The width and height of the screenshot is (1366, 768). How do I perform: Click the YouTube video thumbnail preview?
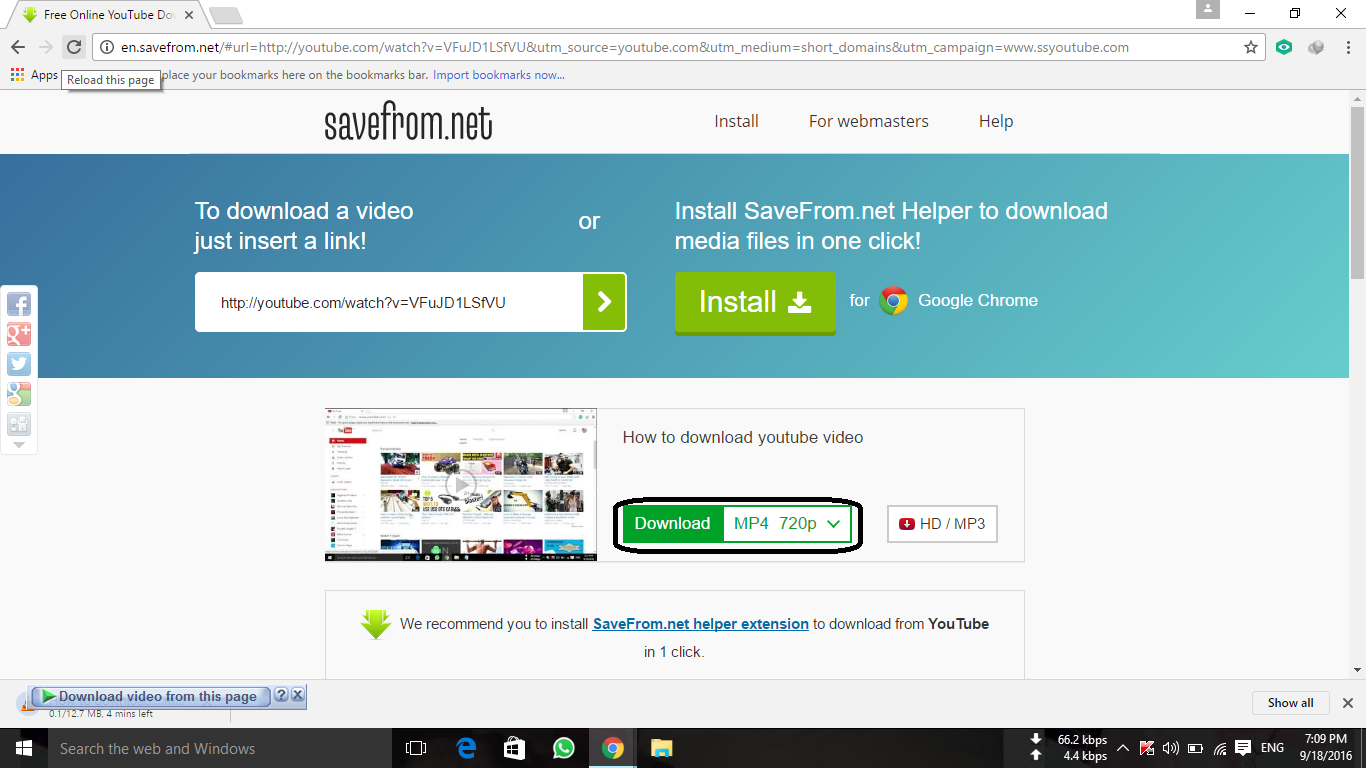click(461, 484)
